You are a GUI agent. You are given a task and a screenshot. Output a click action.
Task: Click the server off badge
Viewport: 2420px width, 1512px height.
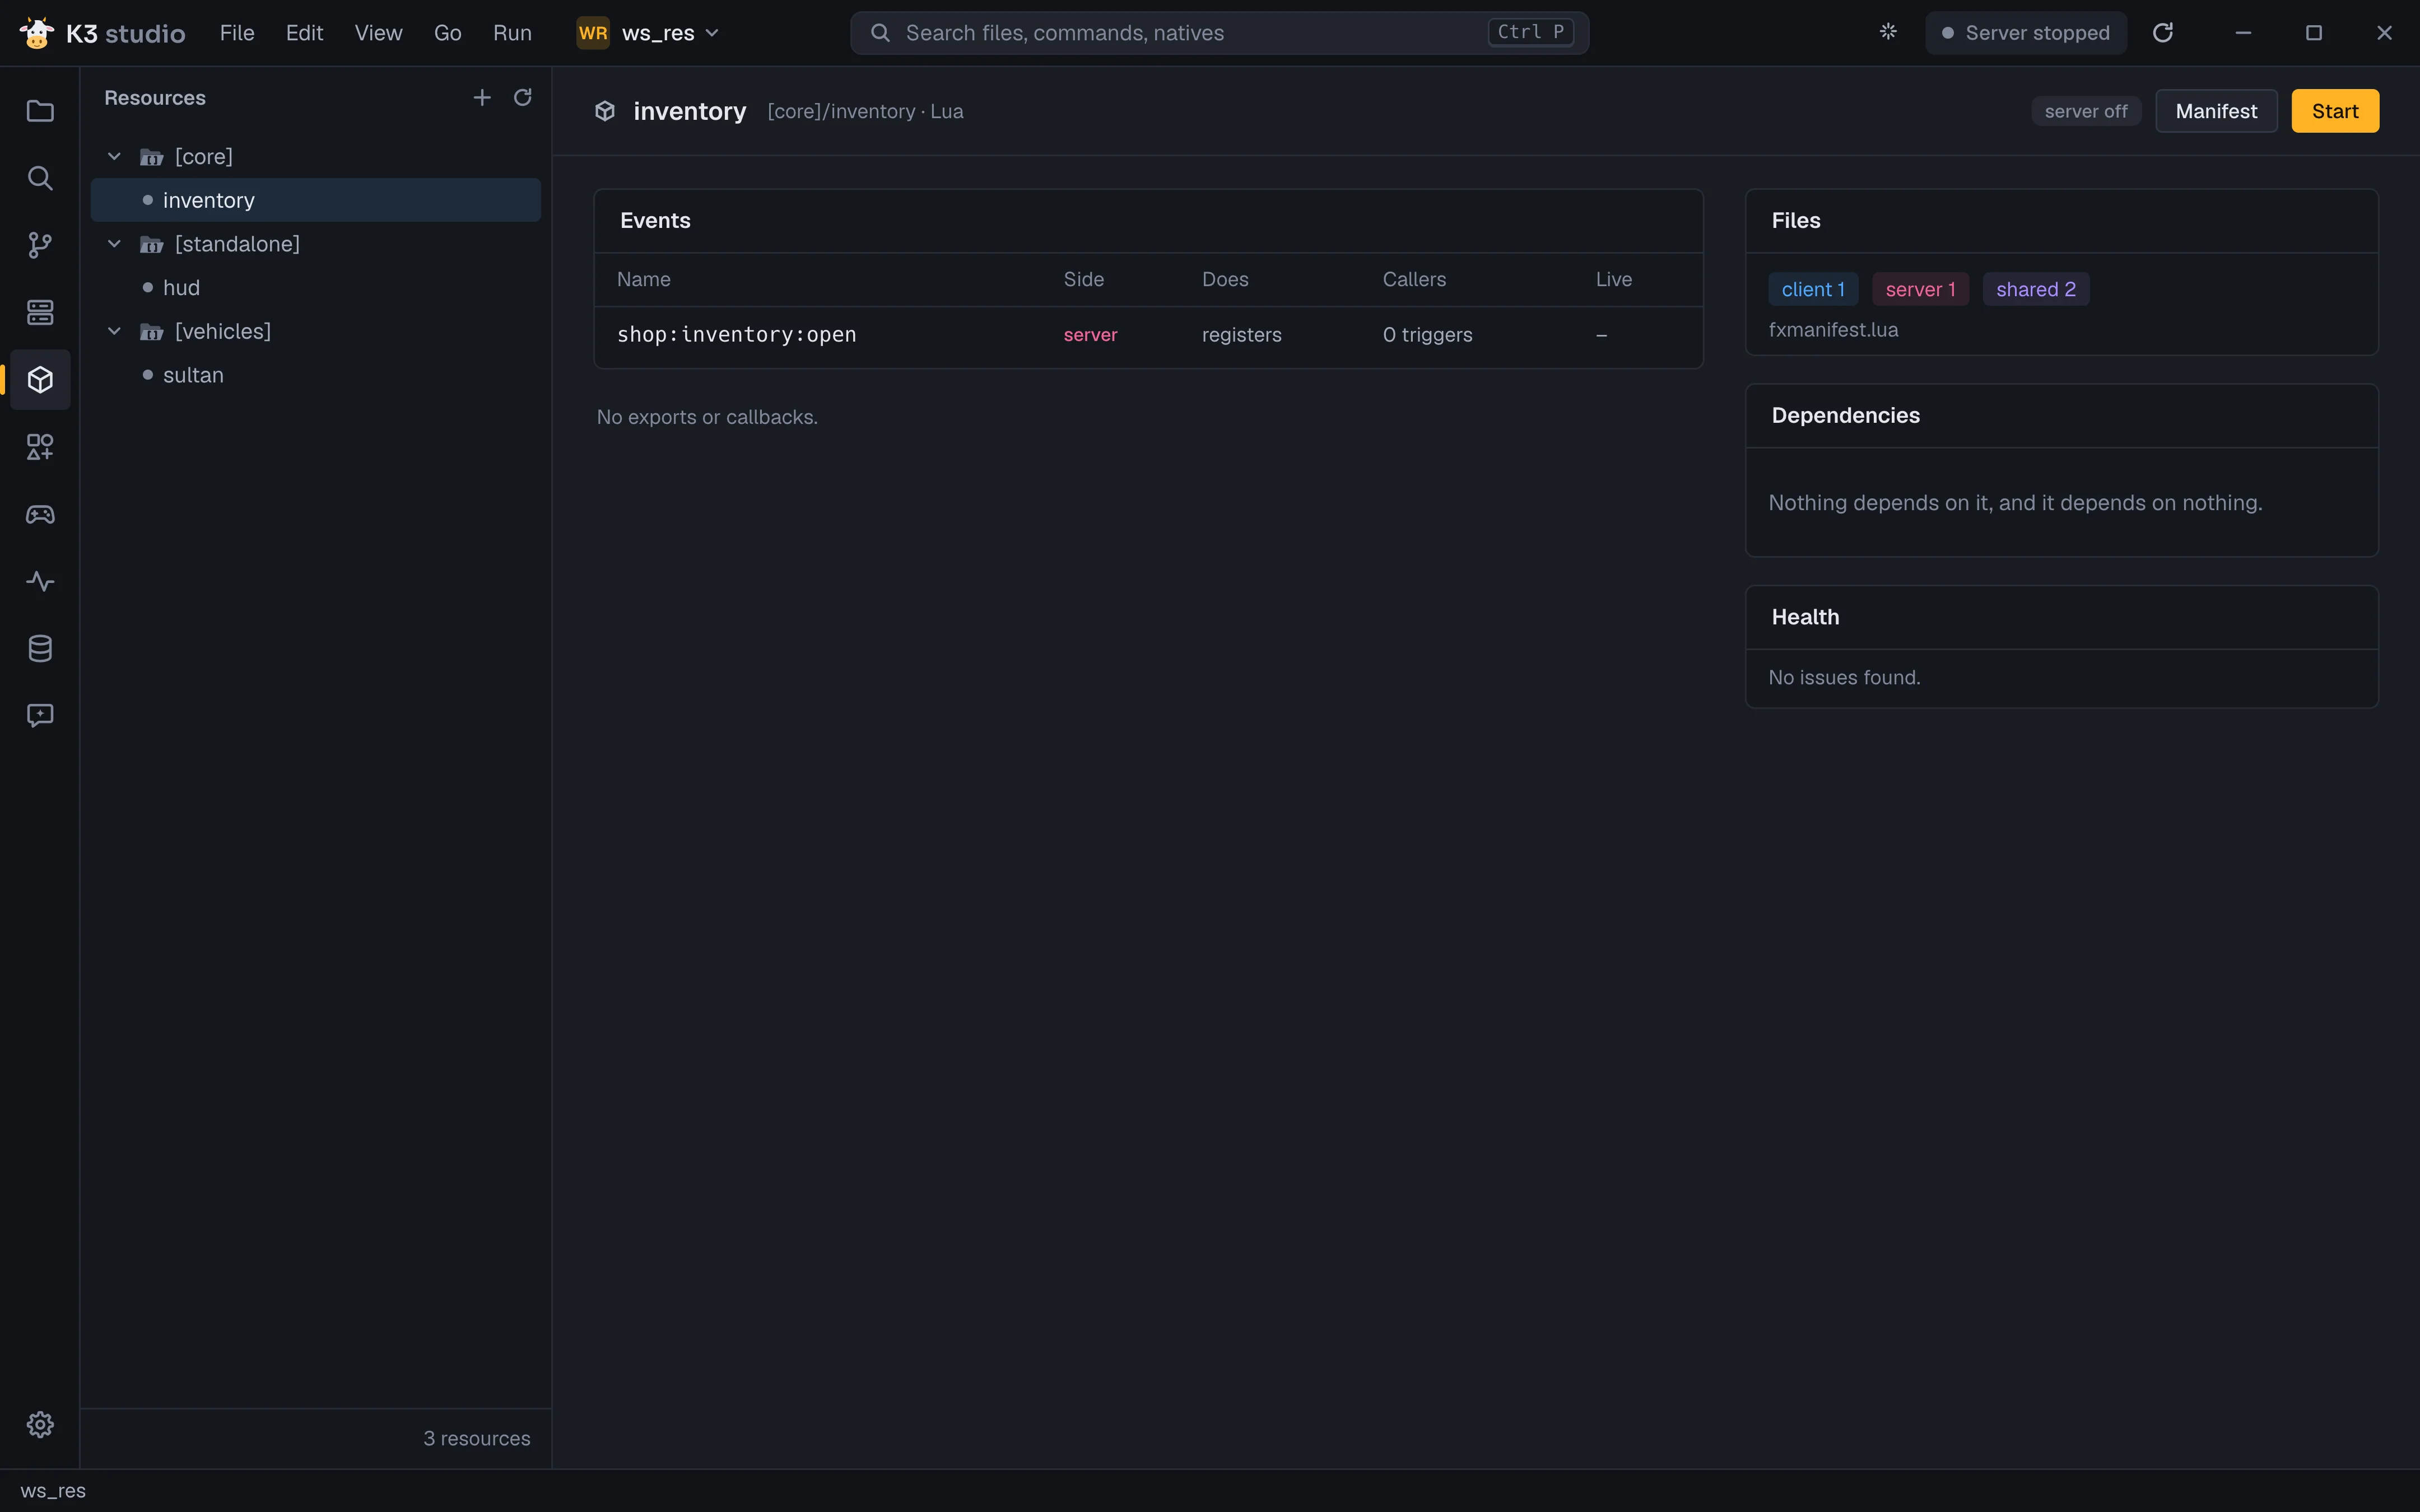click(x=2086, y=111)
